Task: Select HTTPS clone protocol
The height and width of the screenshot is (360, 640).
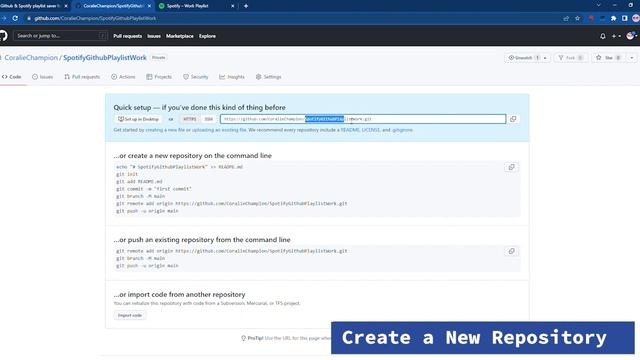Action: pyautogui.click(x=189, y=119)
